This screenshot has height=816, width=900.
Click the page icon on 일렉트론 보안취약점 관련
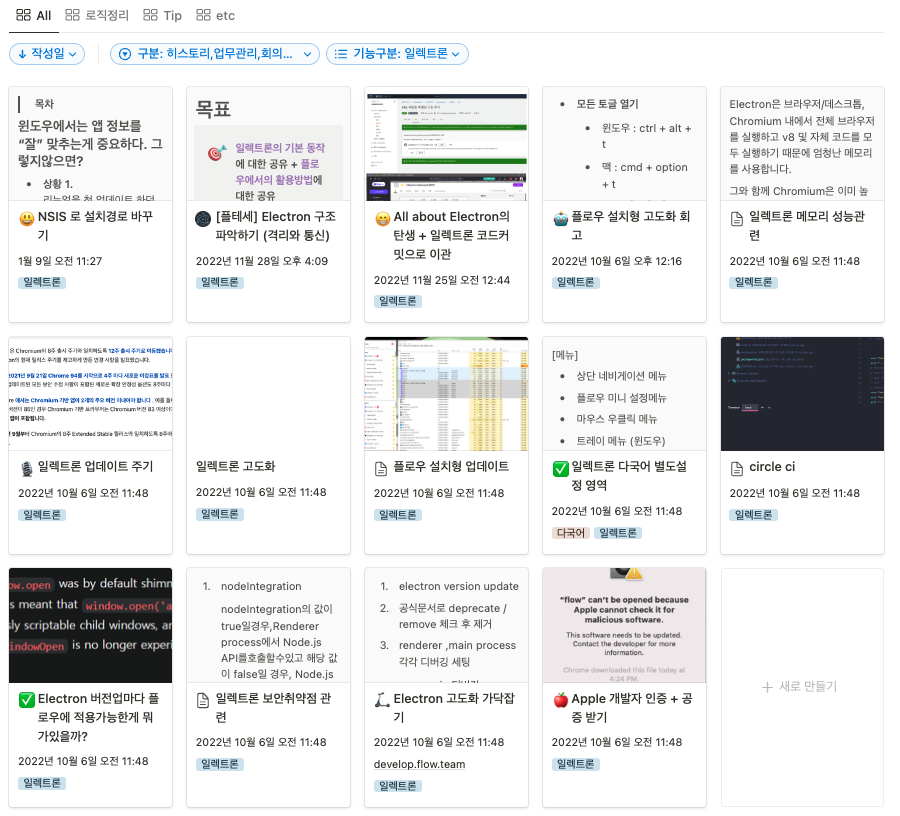tap(203, 700)
